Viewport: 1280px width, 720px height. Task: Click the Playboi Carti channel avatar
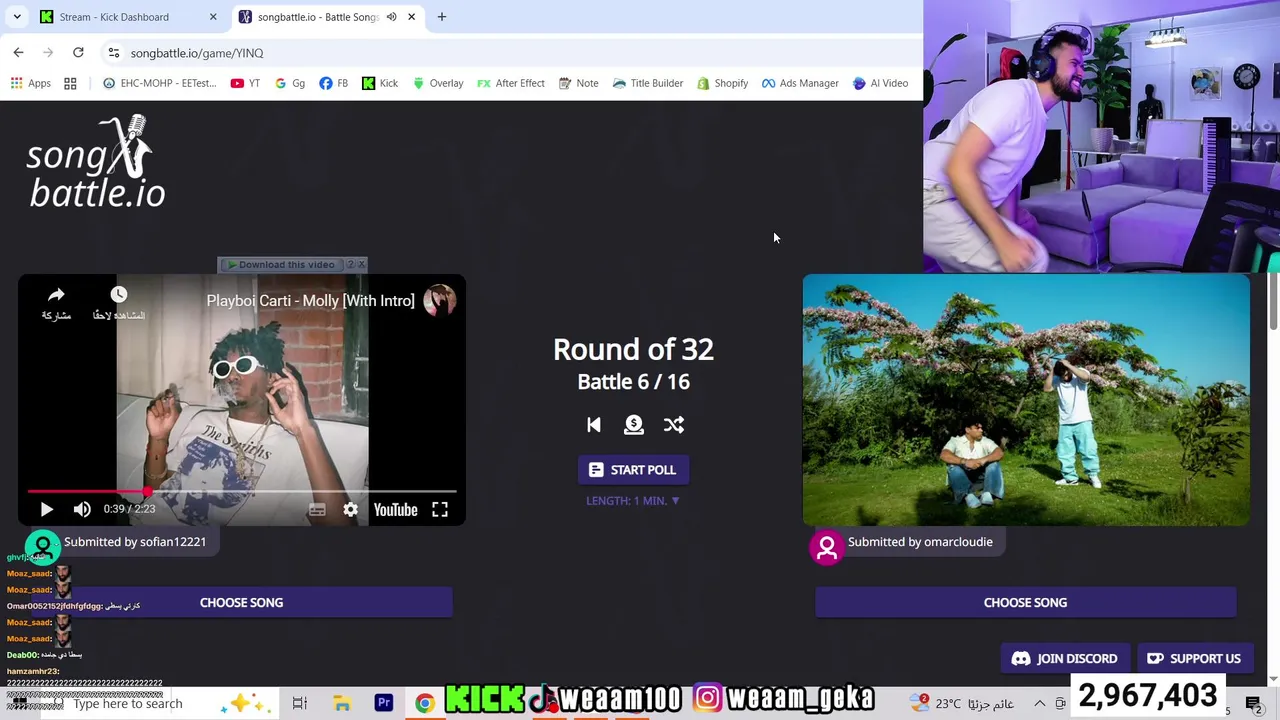click(x=439, y=300)
